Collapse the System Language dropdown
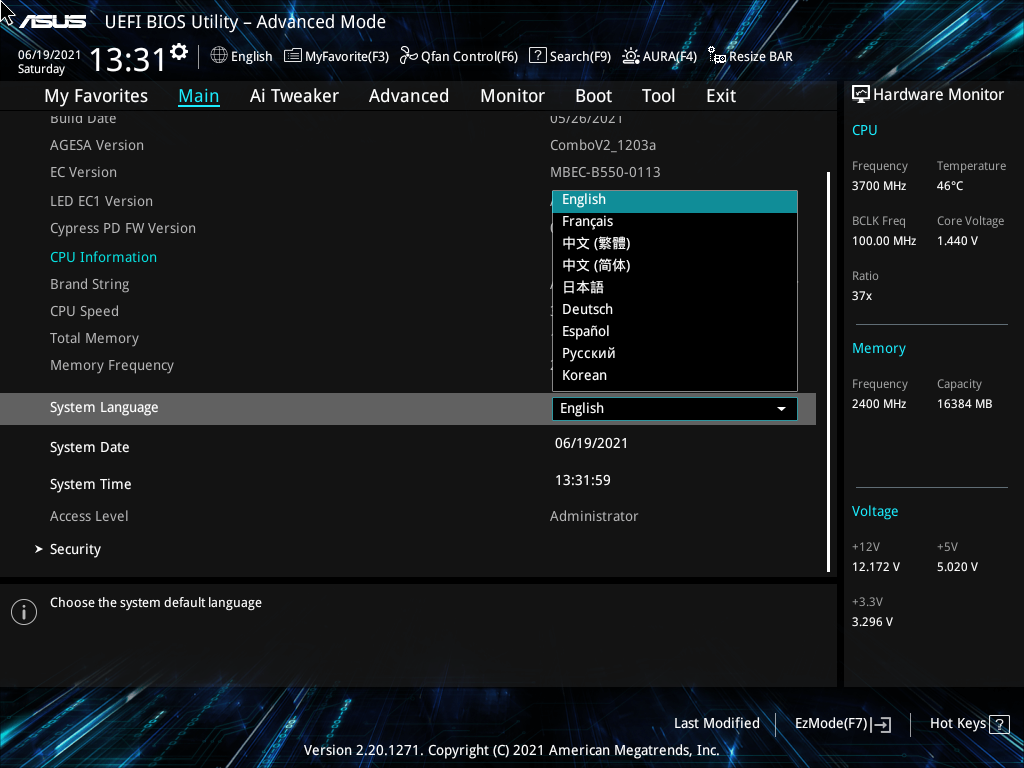 click(781, 408)
